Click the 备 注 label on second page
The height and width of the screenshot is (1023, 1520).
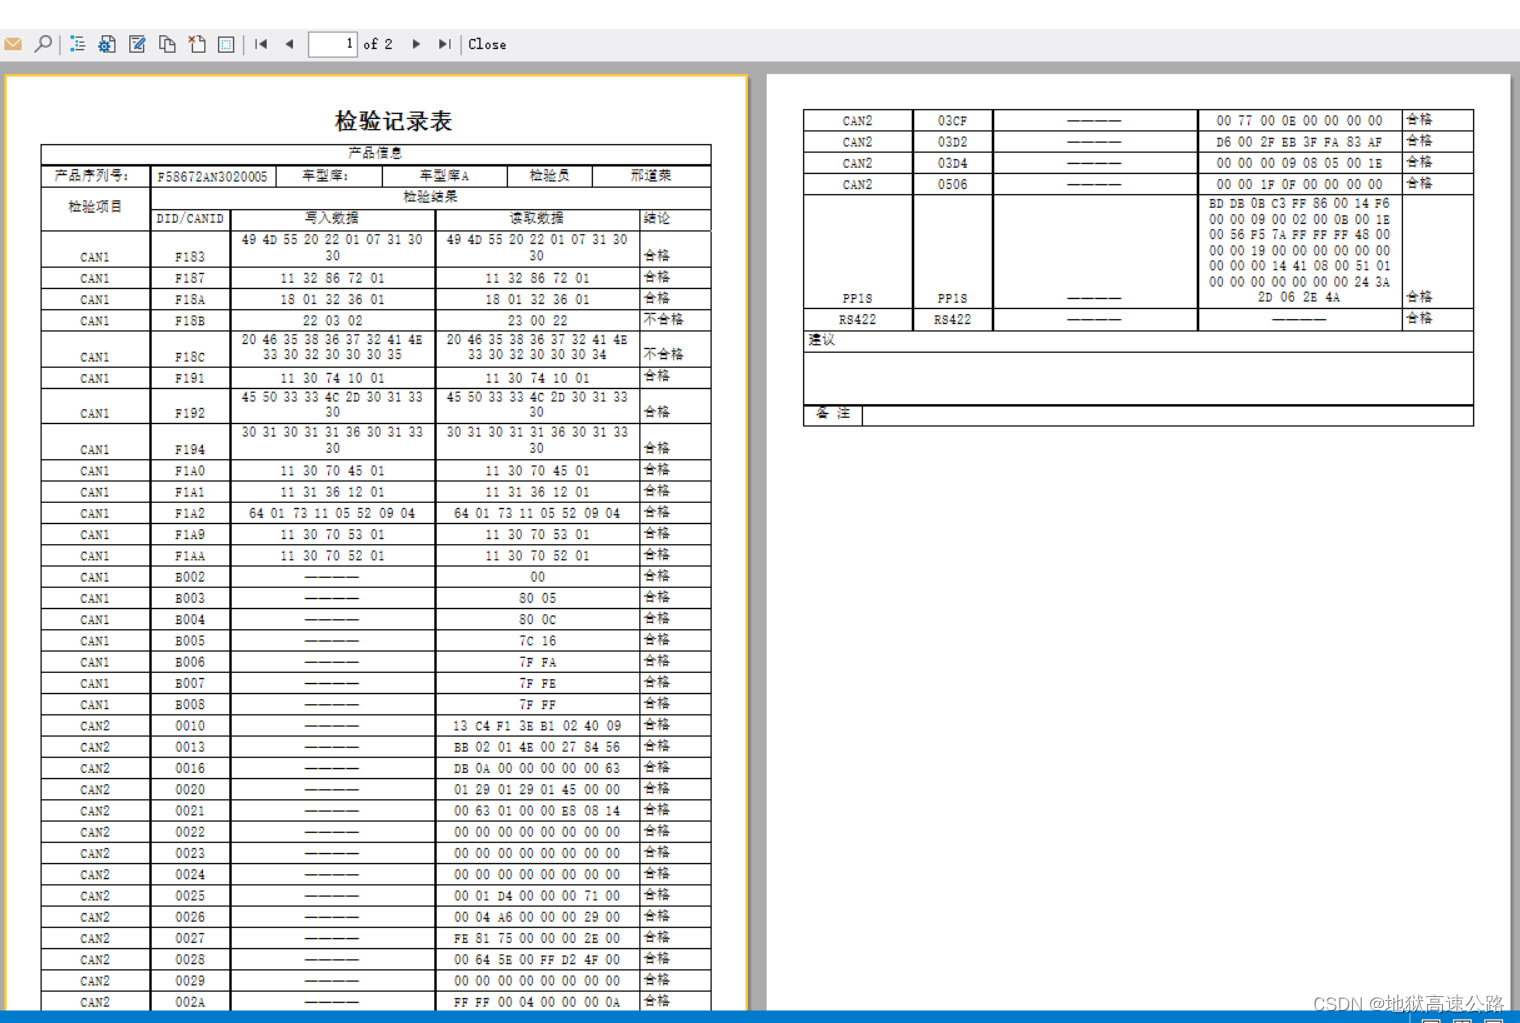pos(832,413)
